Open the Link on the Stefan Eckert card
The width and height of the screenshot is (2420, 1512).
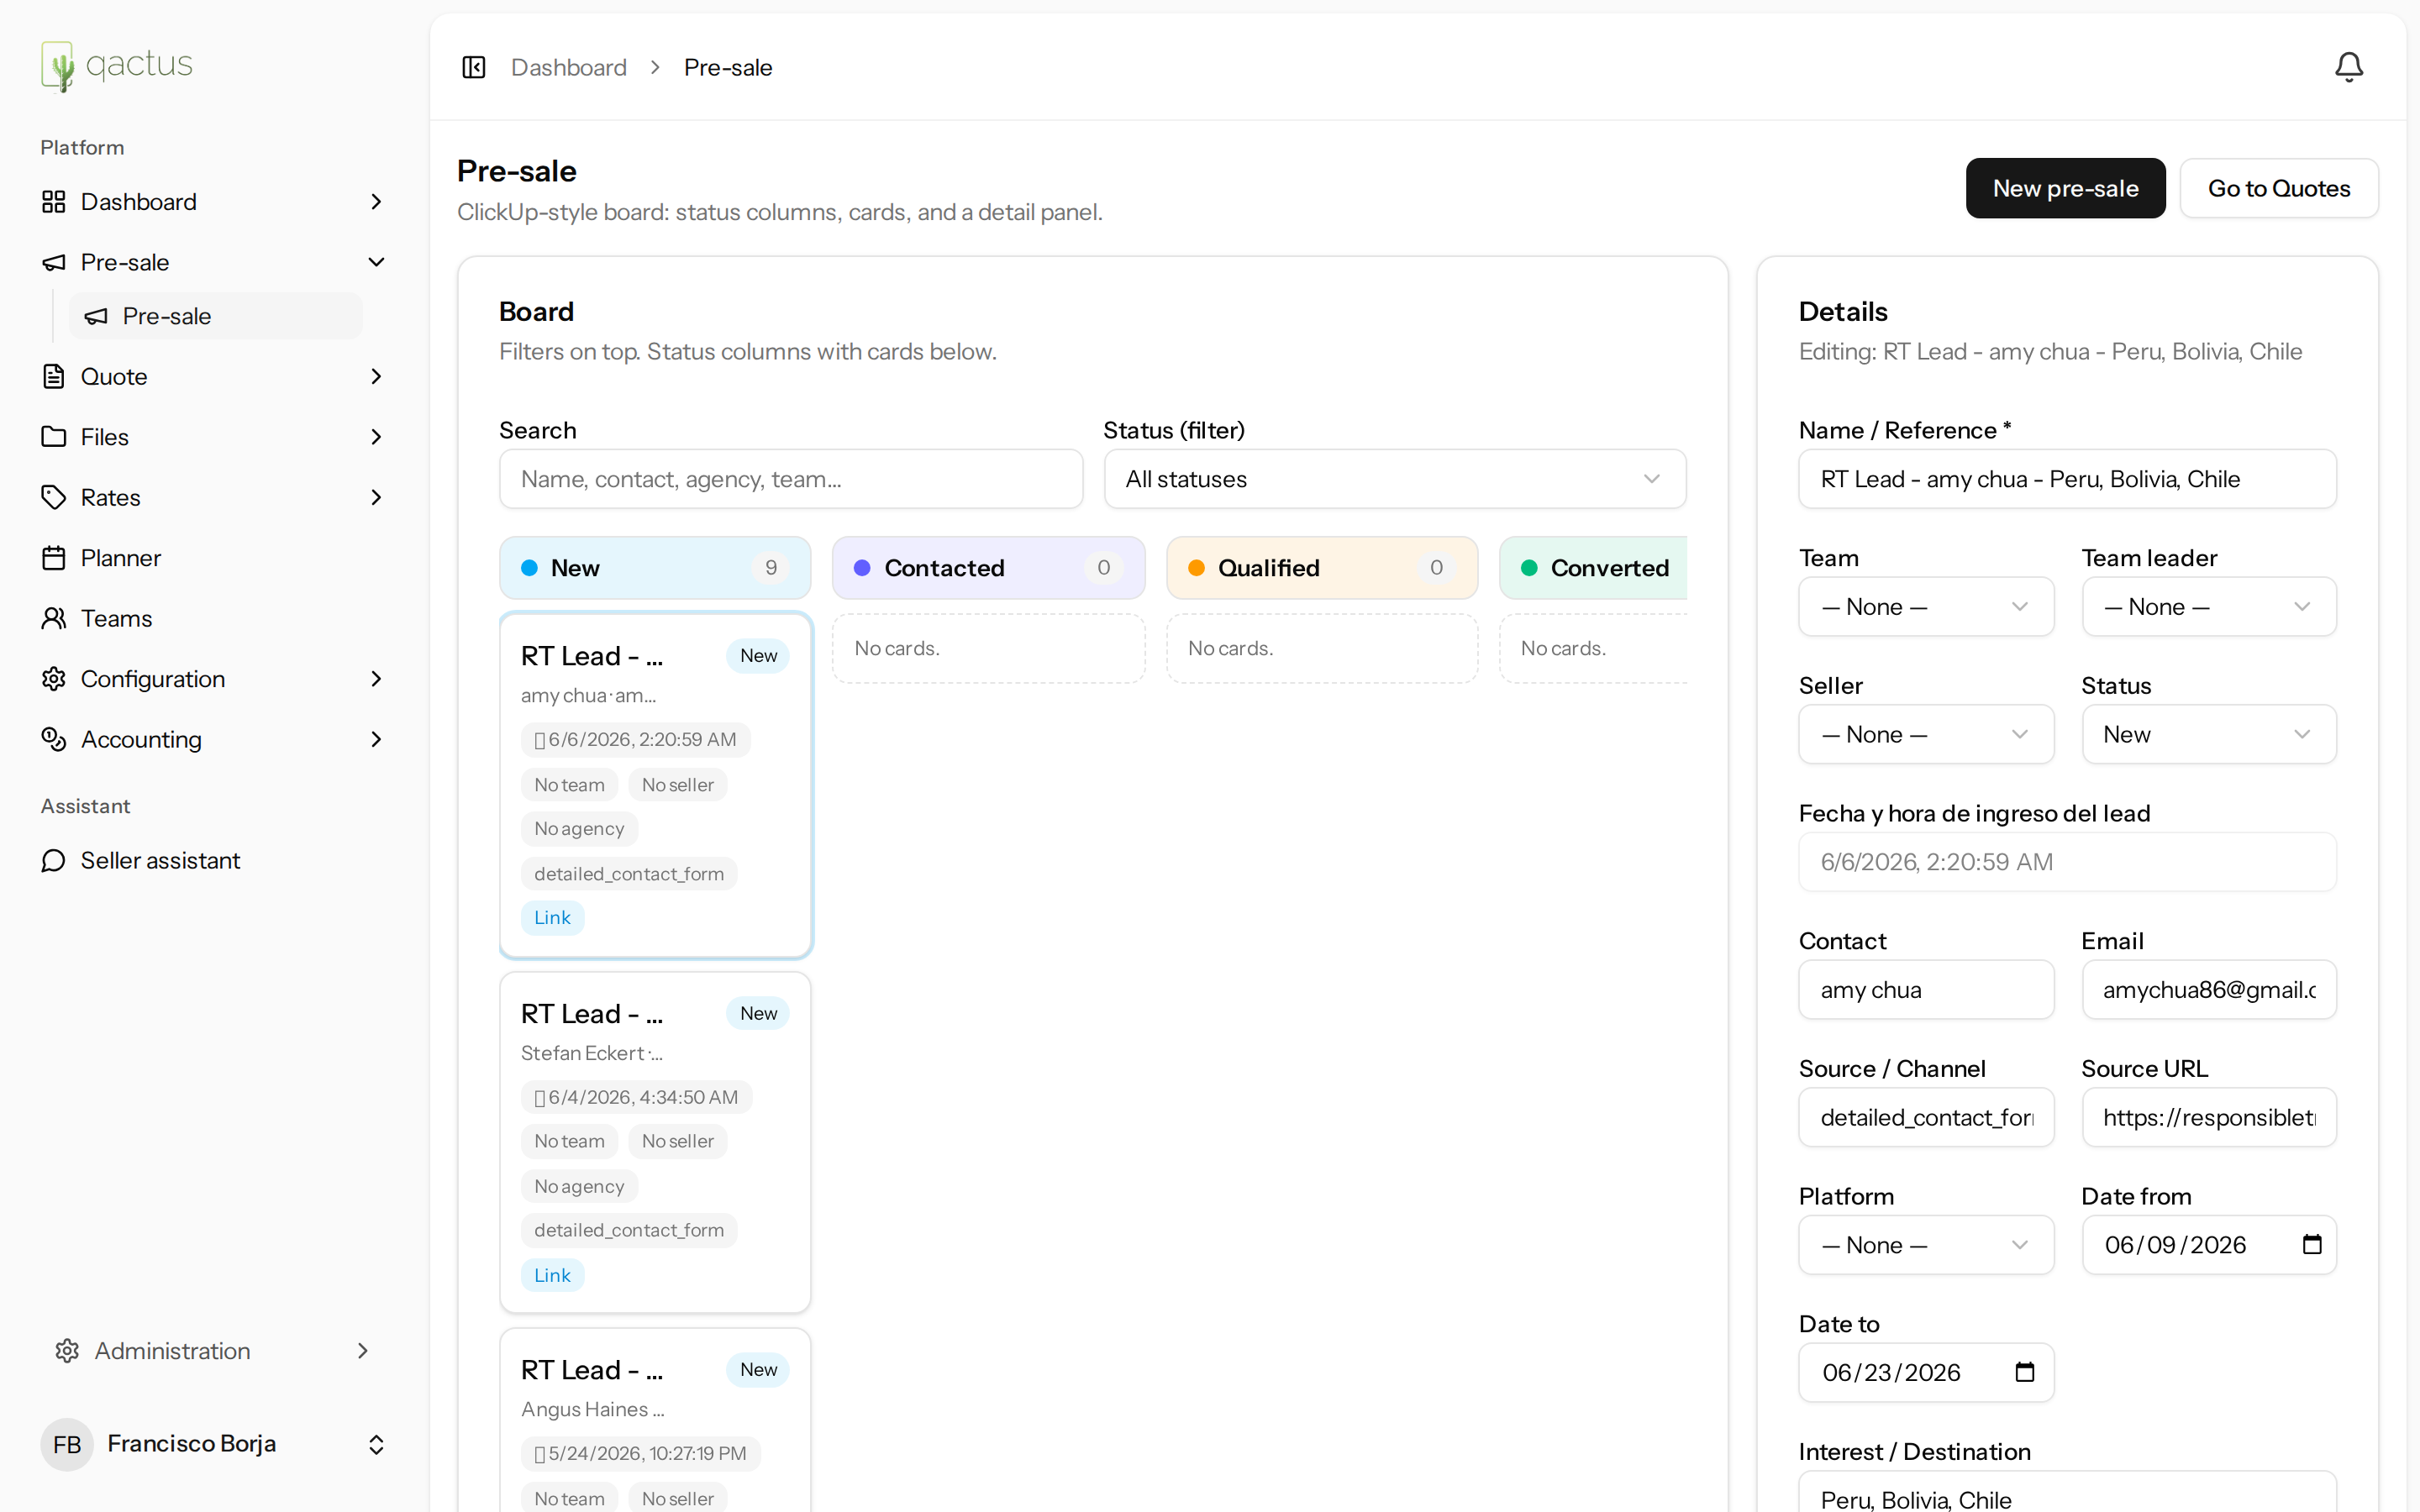[x=552, y=1275]
